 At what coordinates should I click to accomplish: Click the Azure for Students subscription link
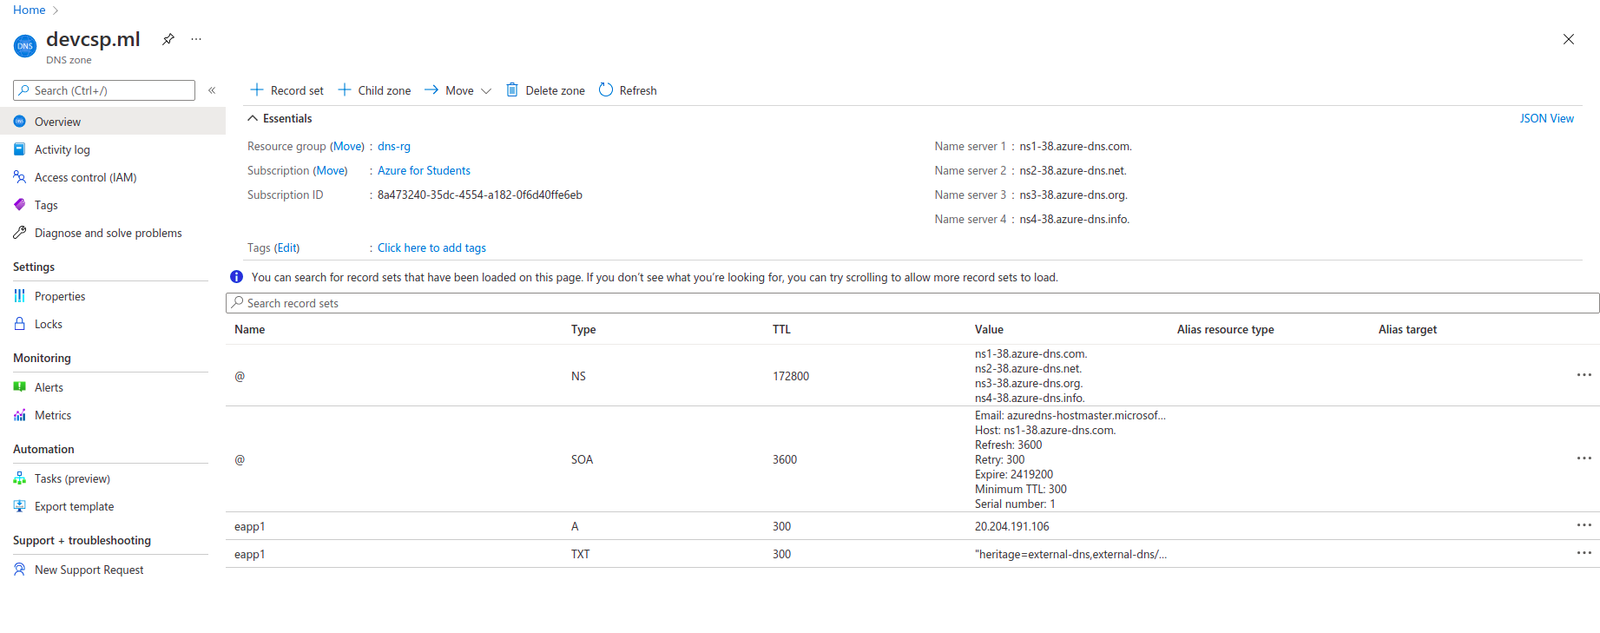(423, 171)
